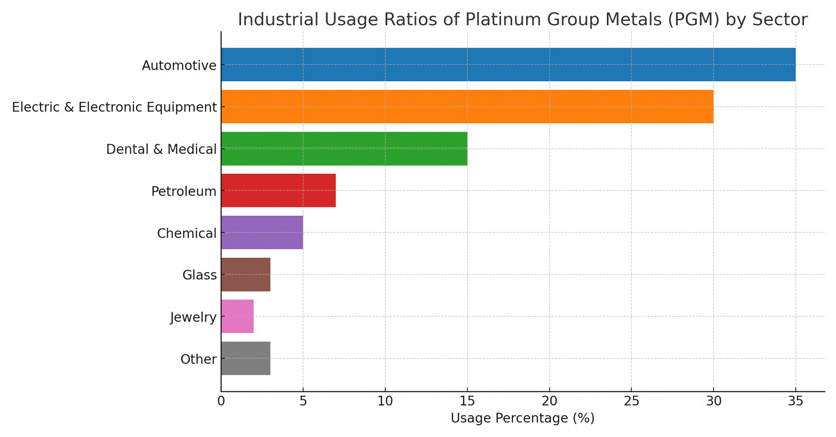Image resolution: width=836 pixels, height=437 pixels.
Task: Click the chart title text
Action: coord(522,20)
